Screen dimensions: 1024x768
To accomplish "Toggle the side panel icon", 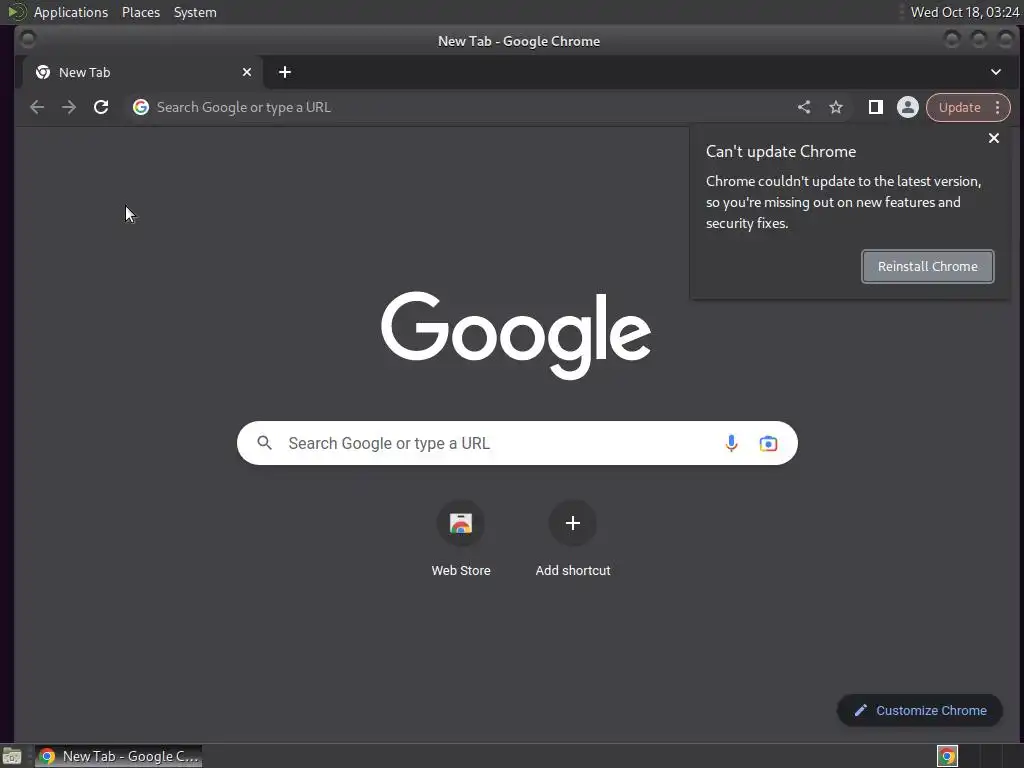I will point(876,107).
